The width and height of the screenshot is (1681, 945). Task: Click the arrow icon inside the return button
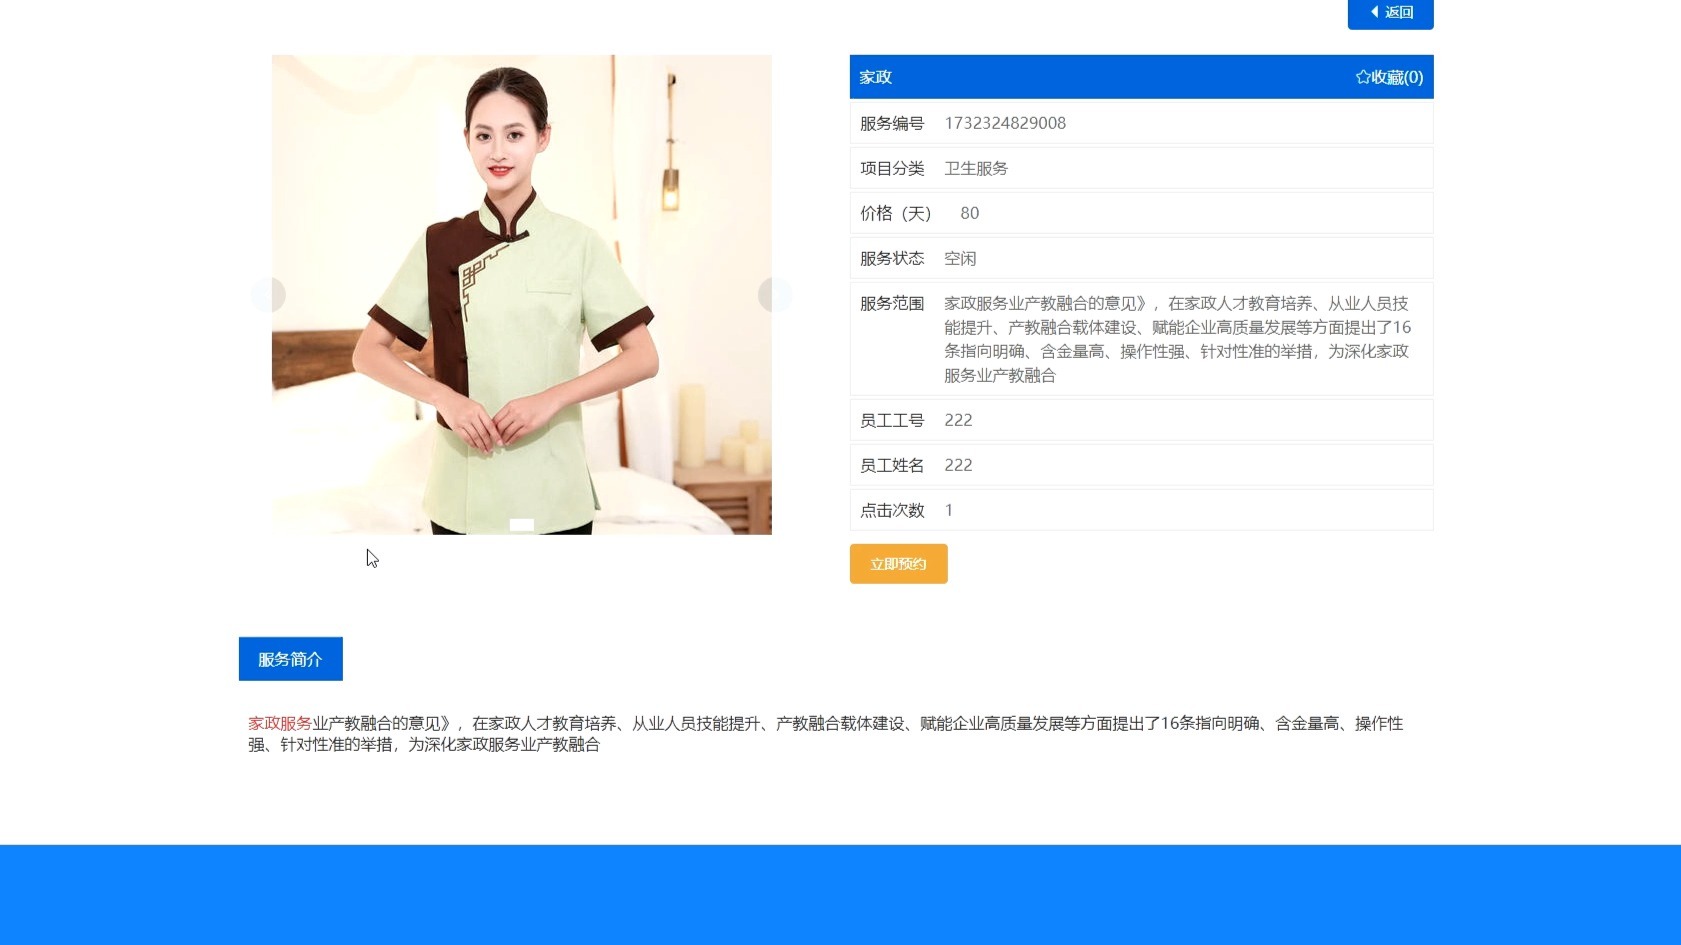[1374, 12]
